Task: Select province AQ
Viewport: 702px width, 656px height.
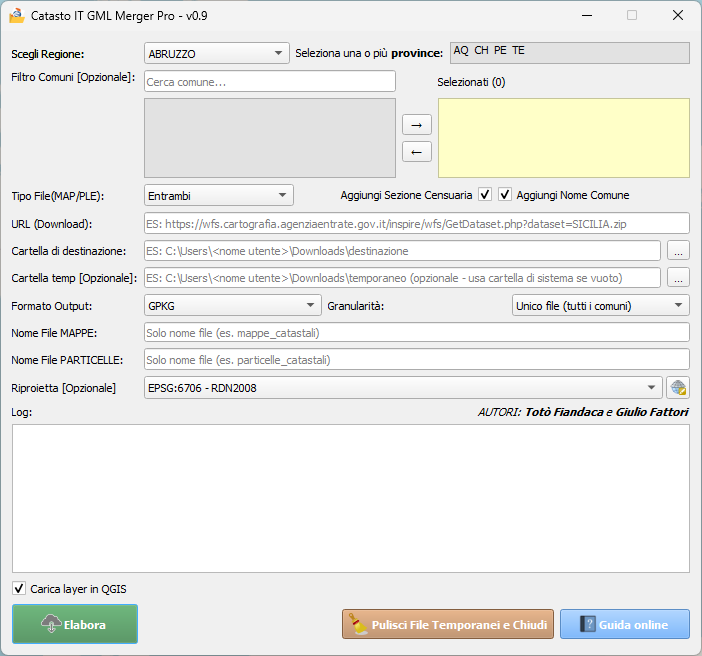Action: pyautogui.click(x=461, y=50)
